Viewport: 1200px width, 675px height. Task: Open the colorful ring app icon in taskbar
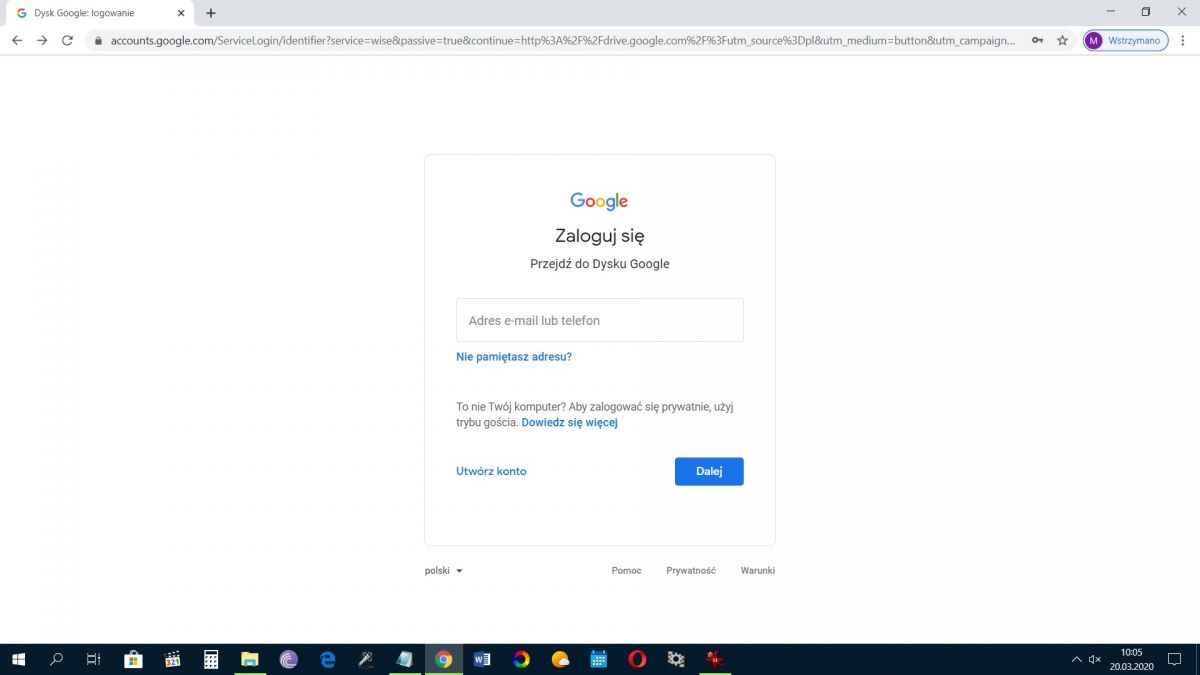pos(521,659)
